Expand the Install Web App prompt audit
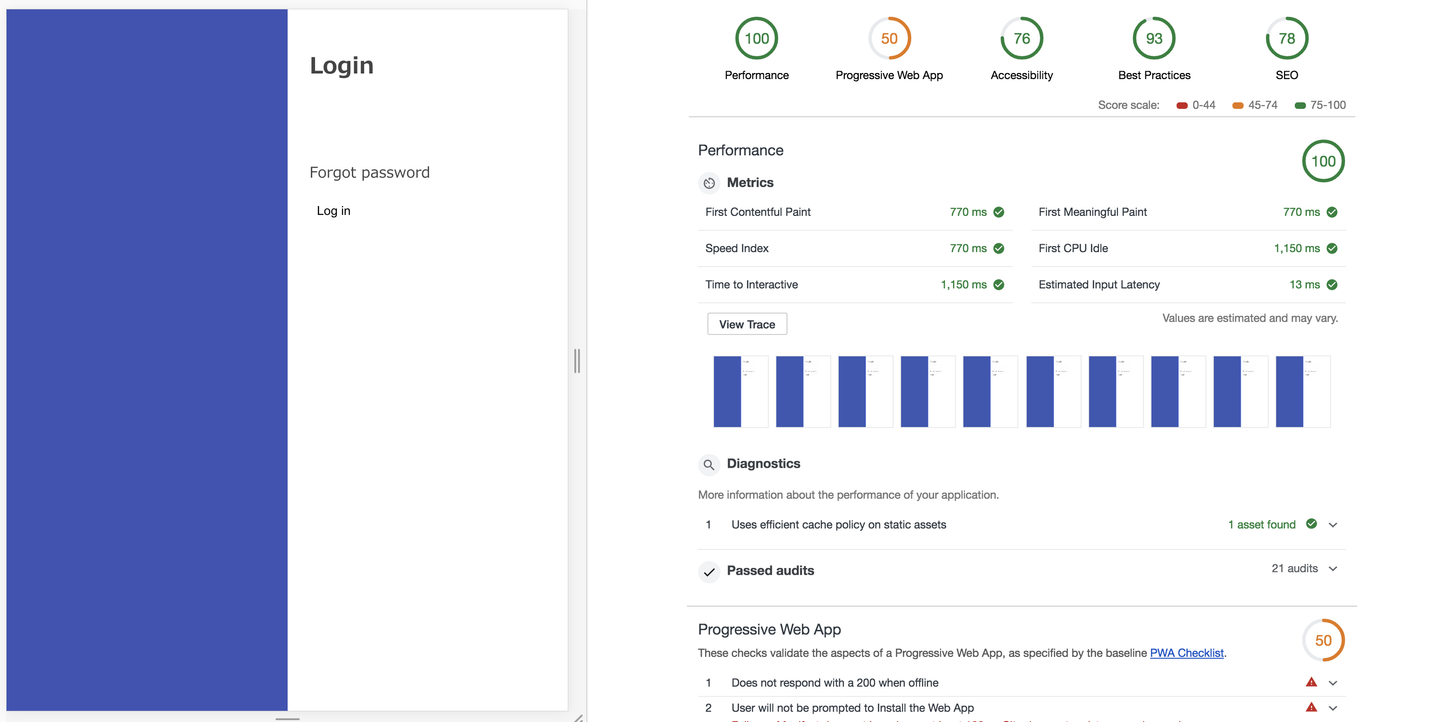Screen dimensions: 1440x722 [1333, 708]
